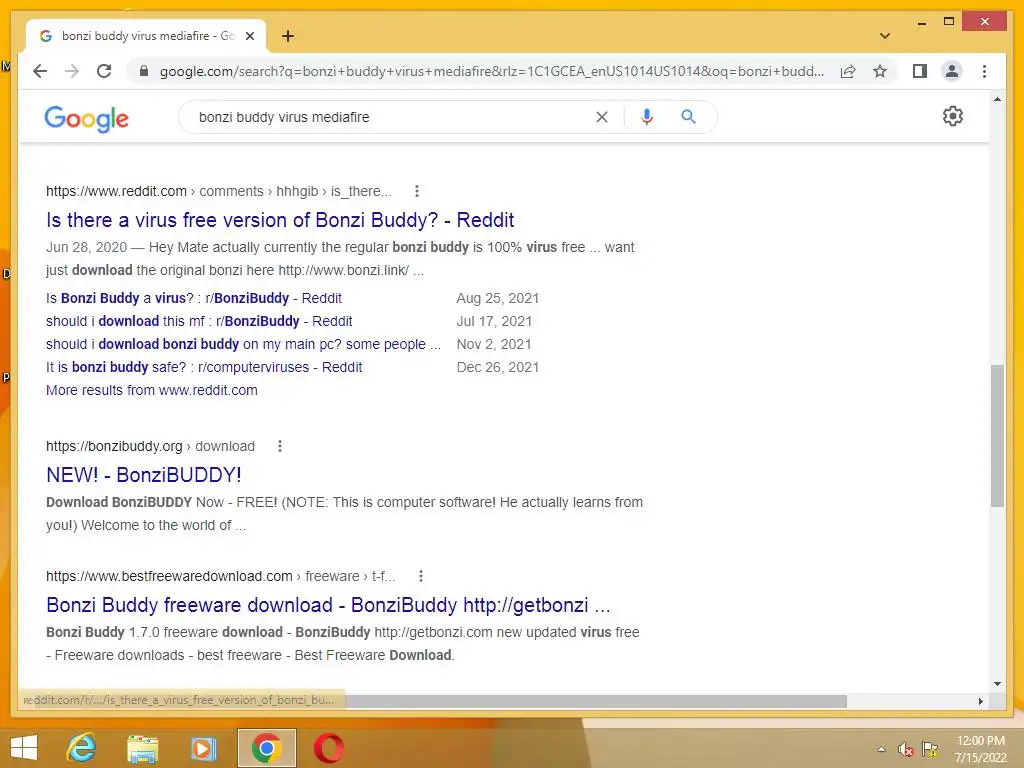Select the Chrome taskbar icon
The image size is (1024, 768).
click(x=266, y=748)
